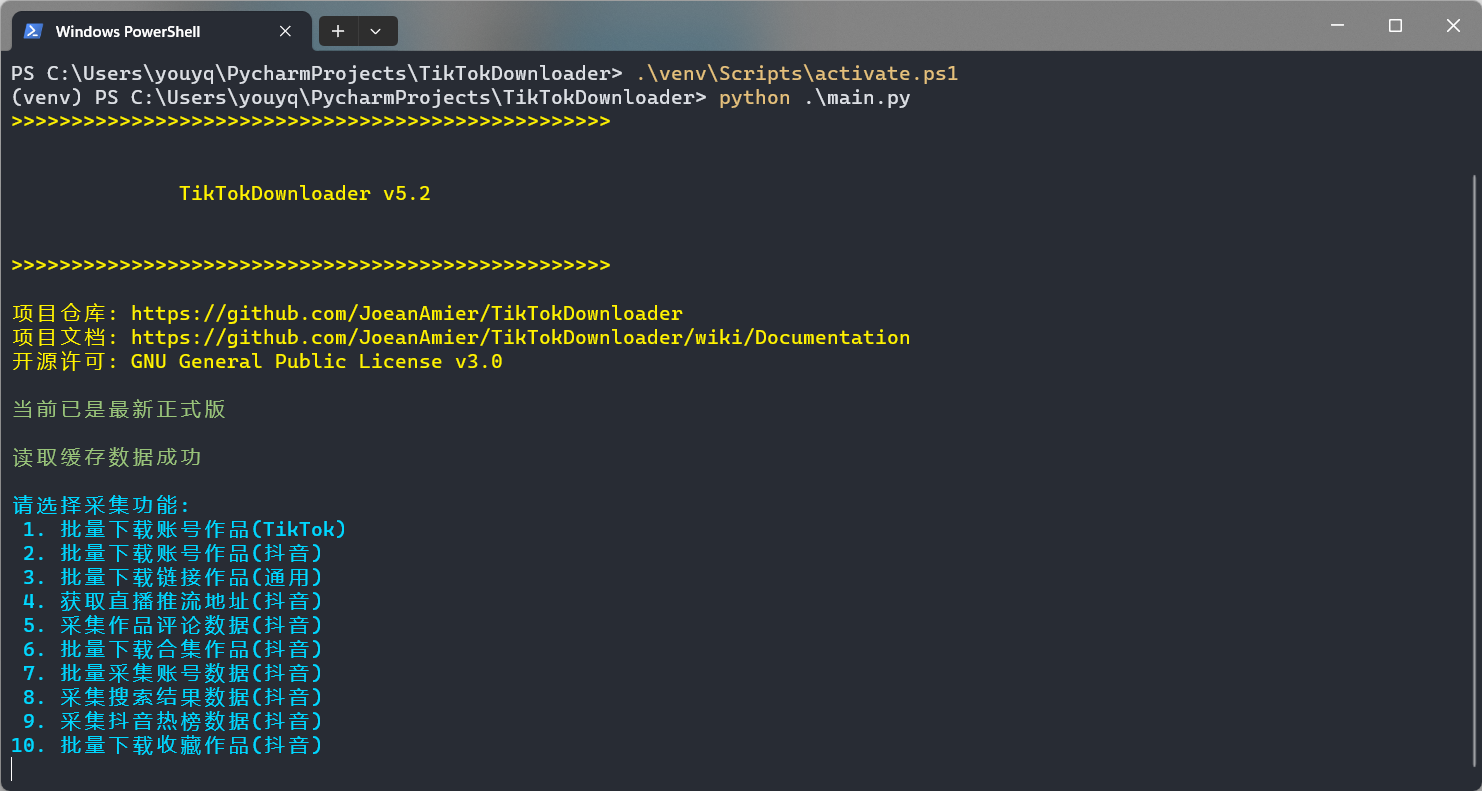The width and height of the screenshot is (1482, 791).
Task: Click option 10 批量下载收藏作品(抖音)
Action: [x=167, y=746]
